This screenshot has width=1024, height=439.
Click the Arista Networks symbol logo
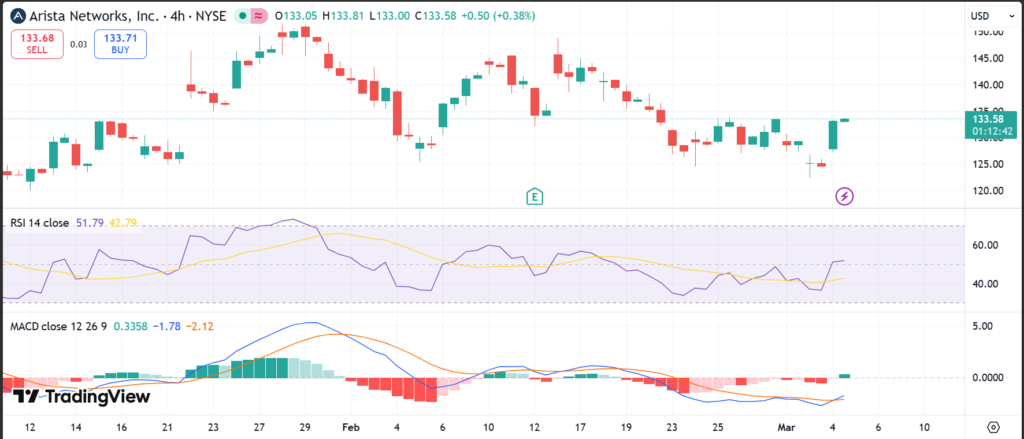(x=18, y=15)
